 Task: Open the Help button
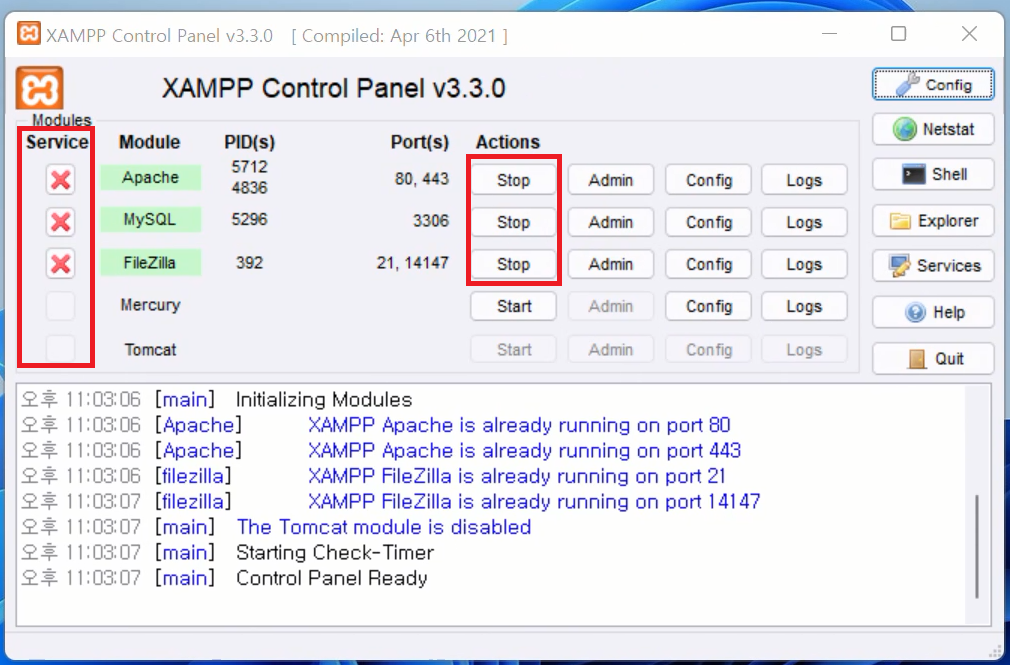tap(933, 313)
